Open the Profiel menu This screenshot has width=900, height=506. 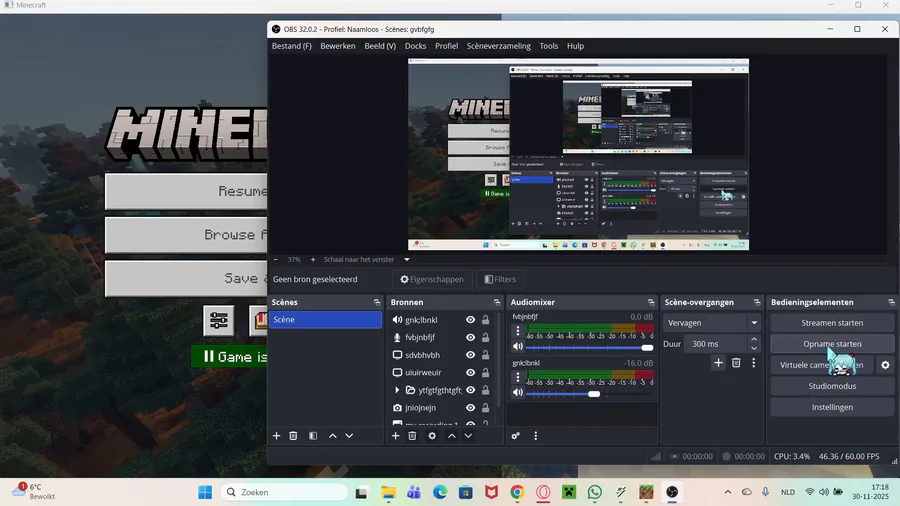click(x=446, y=46)
